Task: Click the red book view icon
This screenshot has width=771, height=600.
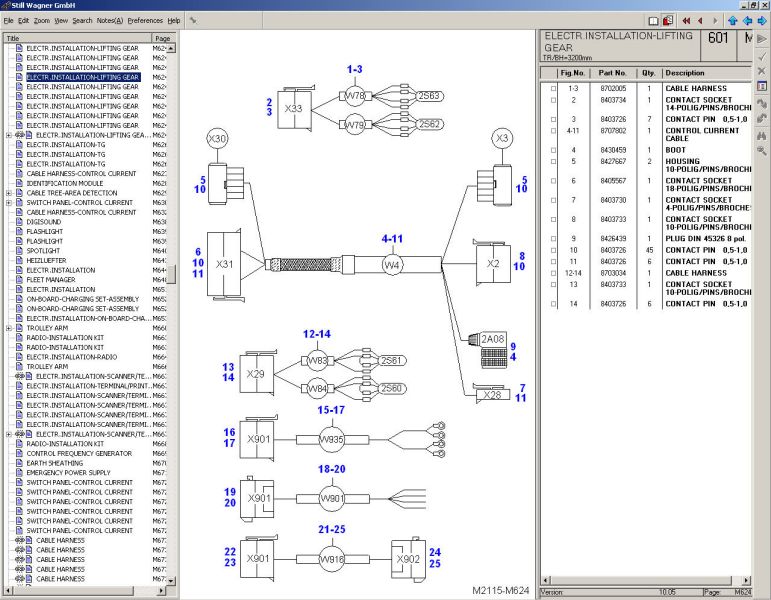Action: click(x=667, y=20)
